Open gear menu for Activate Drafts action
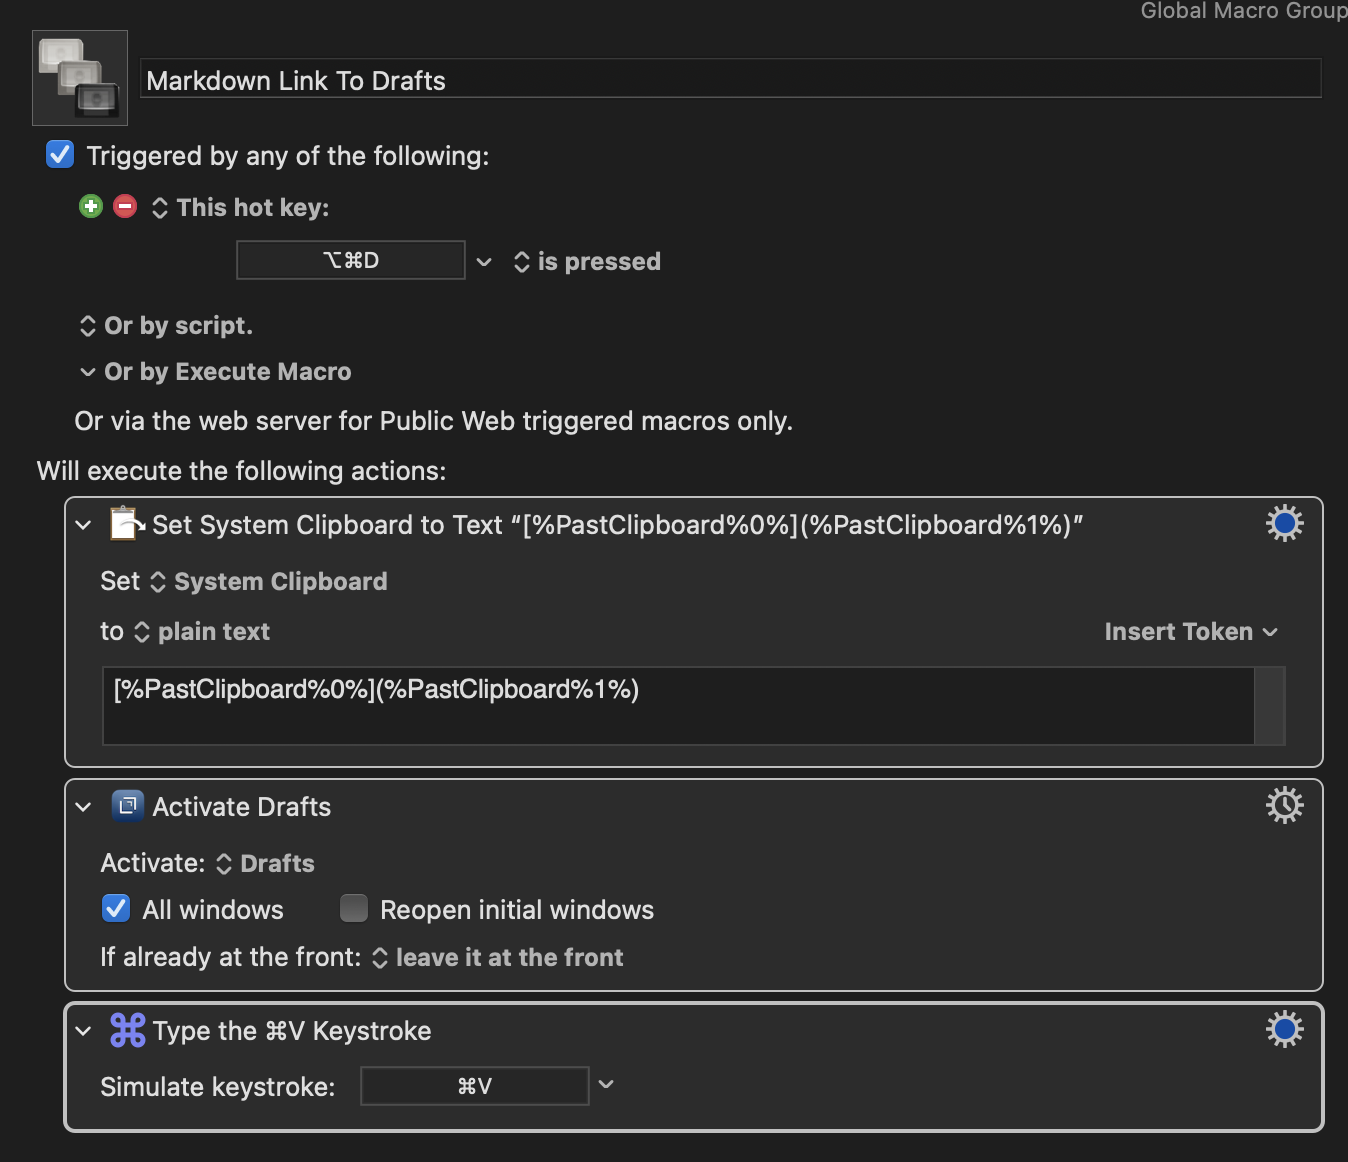Image resolution: width=1348 pixels, height=1162 pixels. point(1284,805)
